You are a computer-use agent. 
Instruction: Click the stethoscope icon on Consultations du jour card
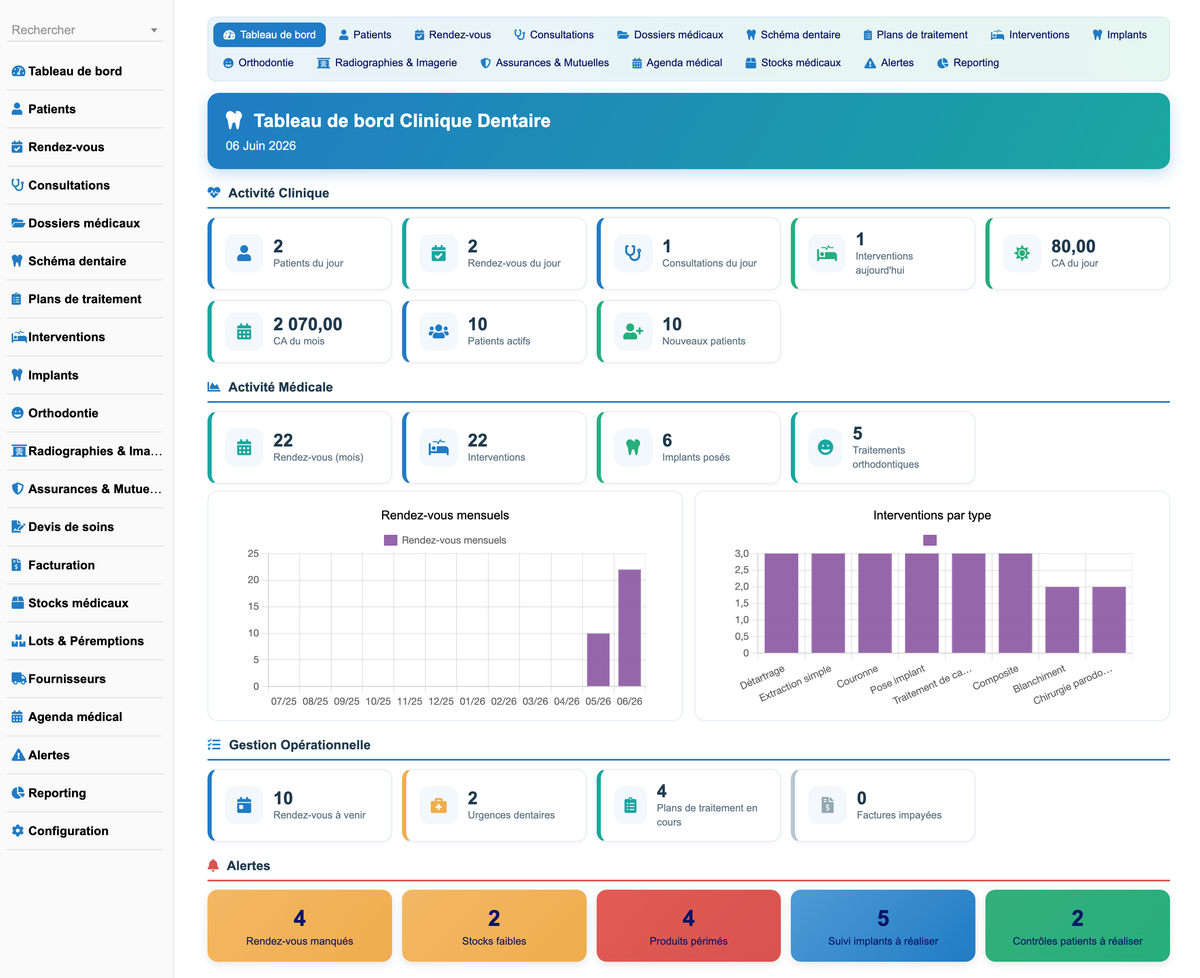pos(632,254)
